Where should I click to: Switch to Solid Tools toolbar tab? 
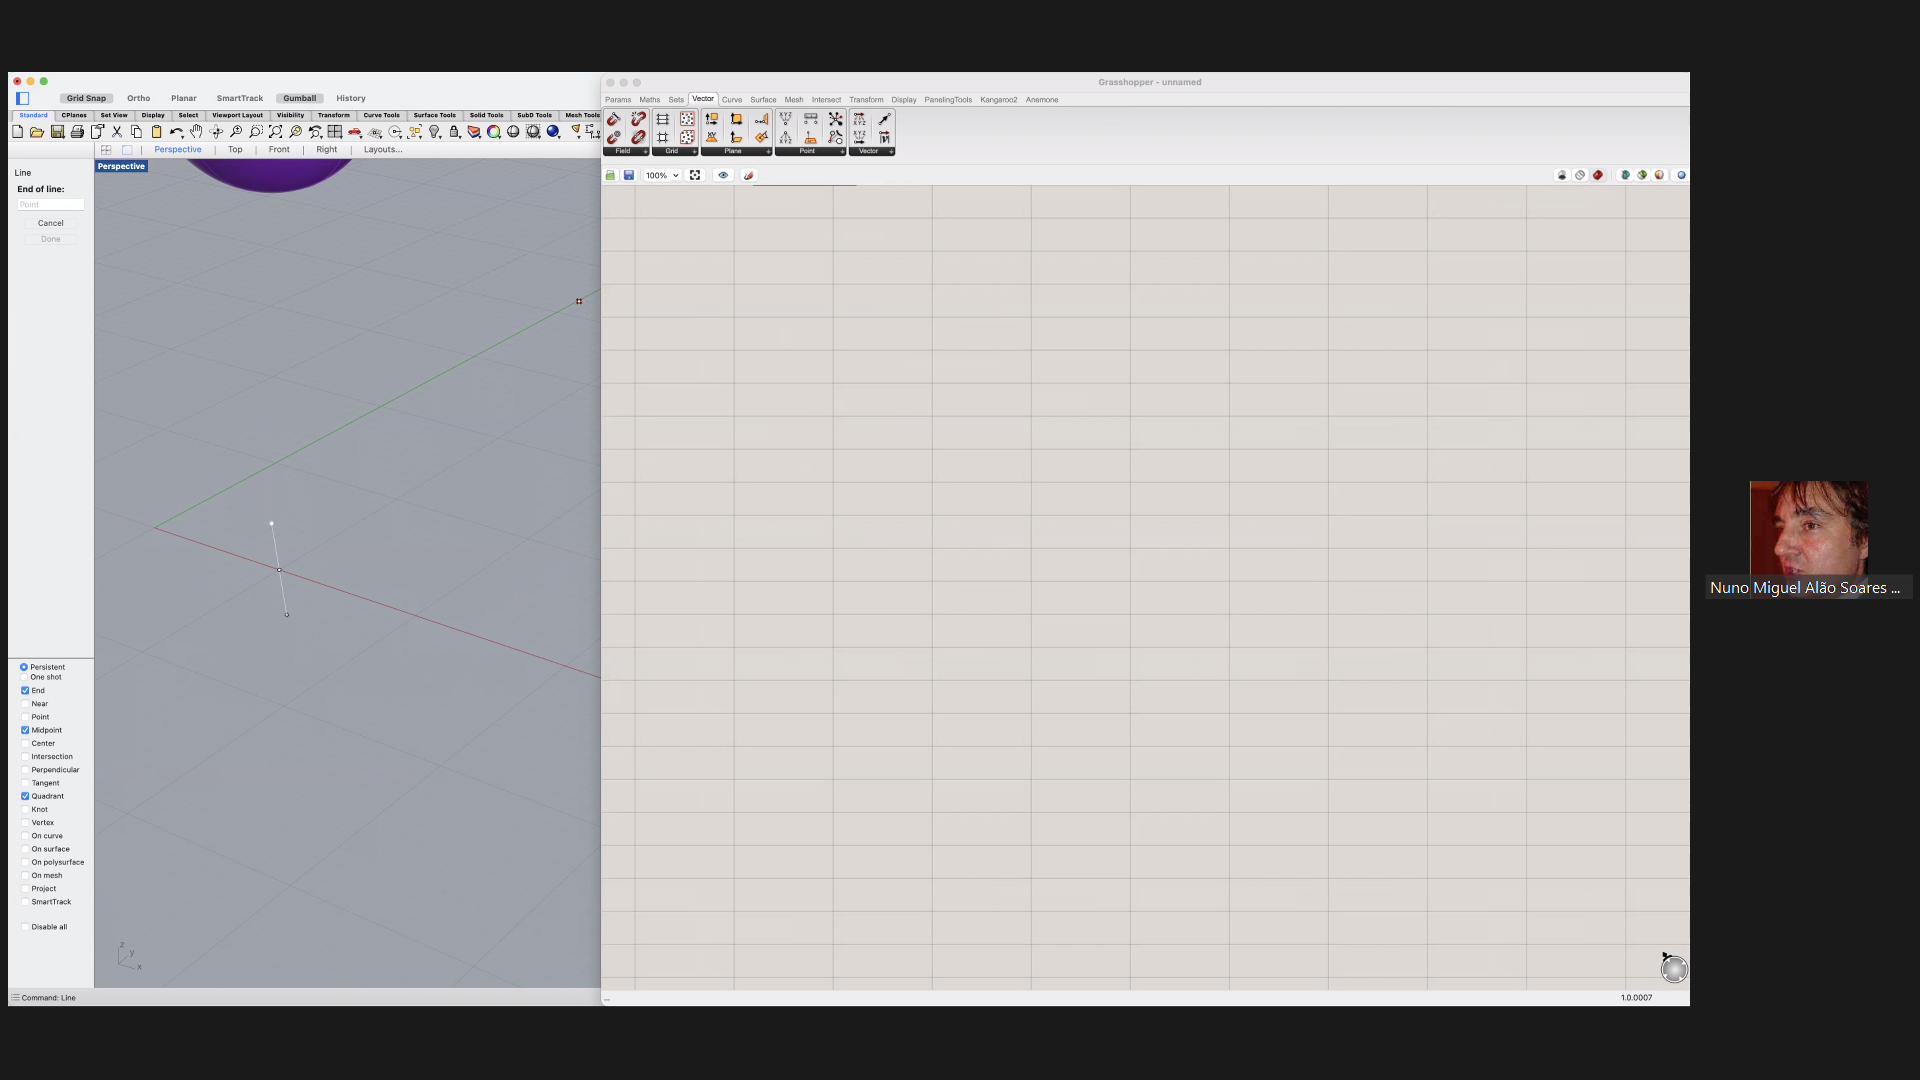(487, 115)
